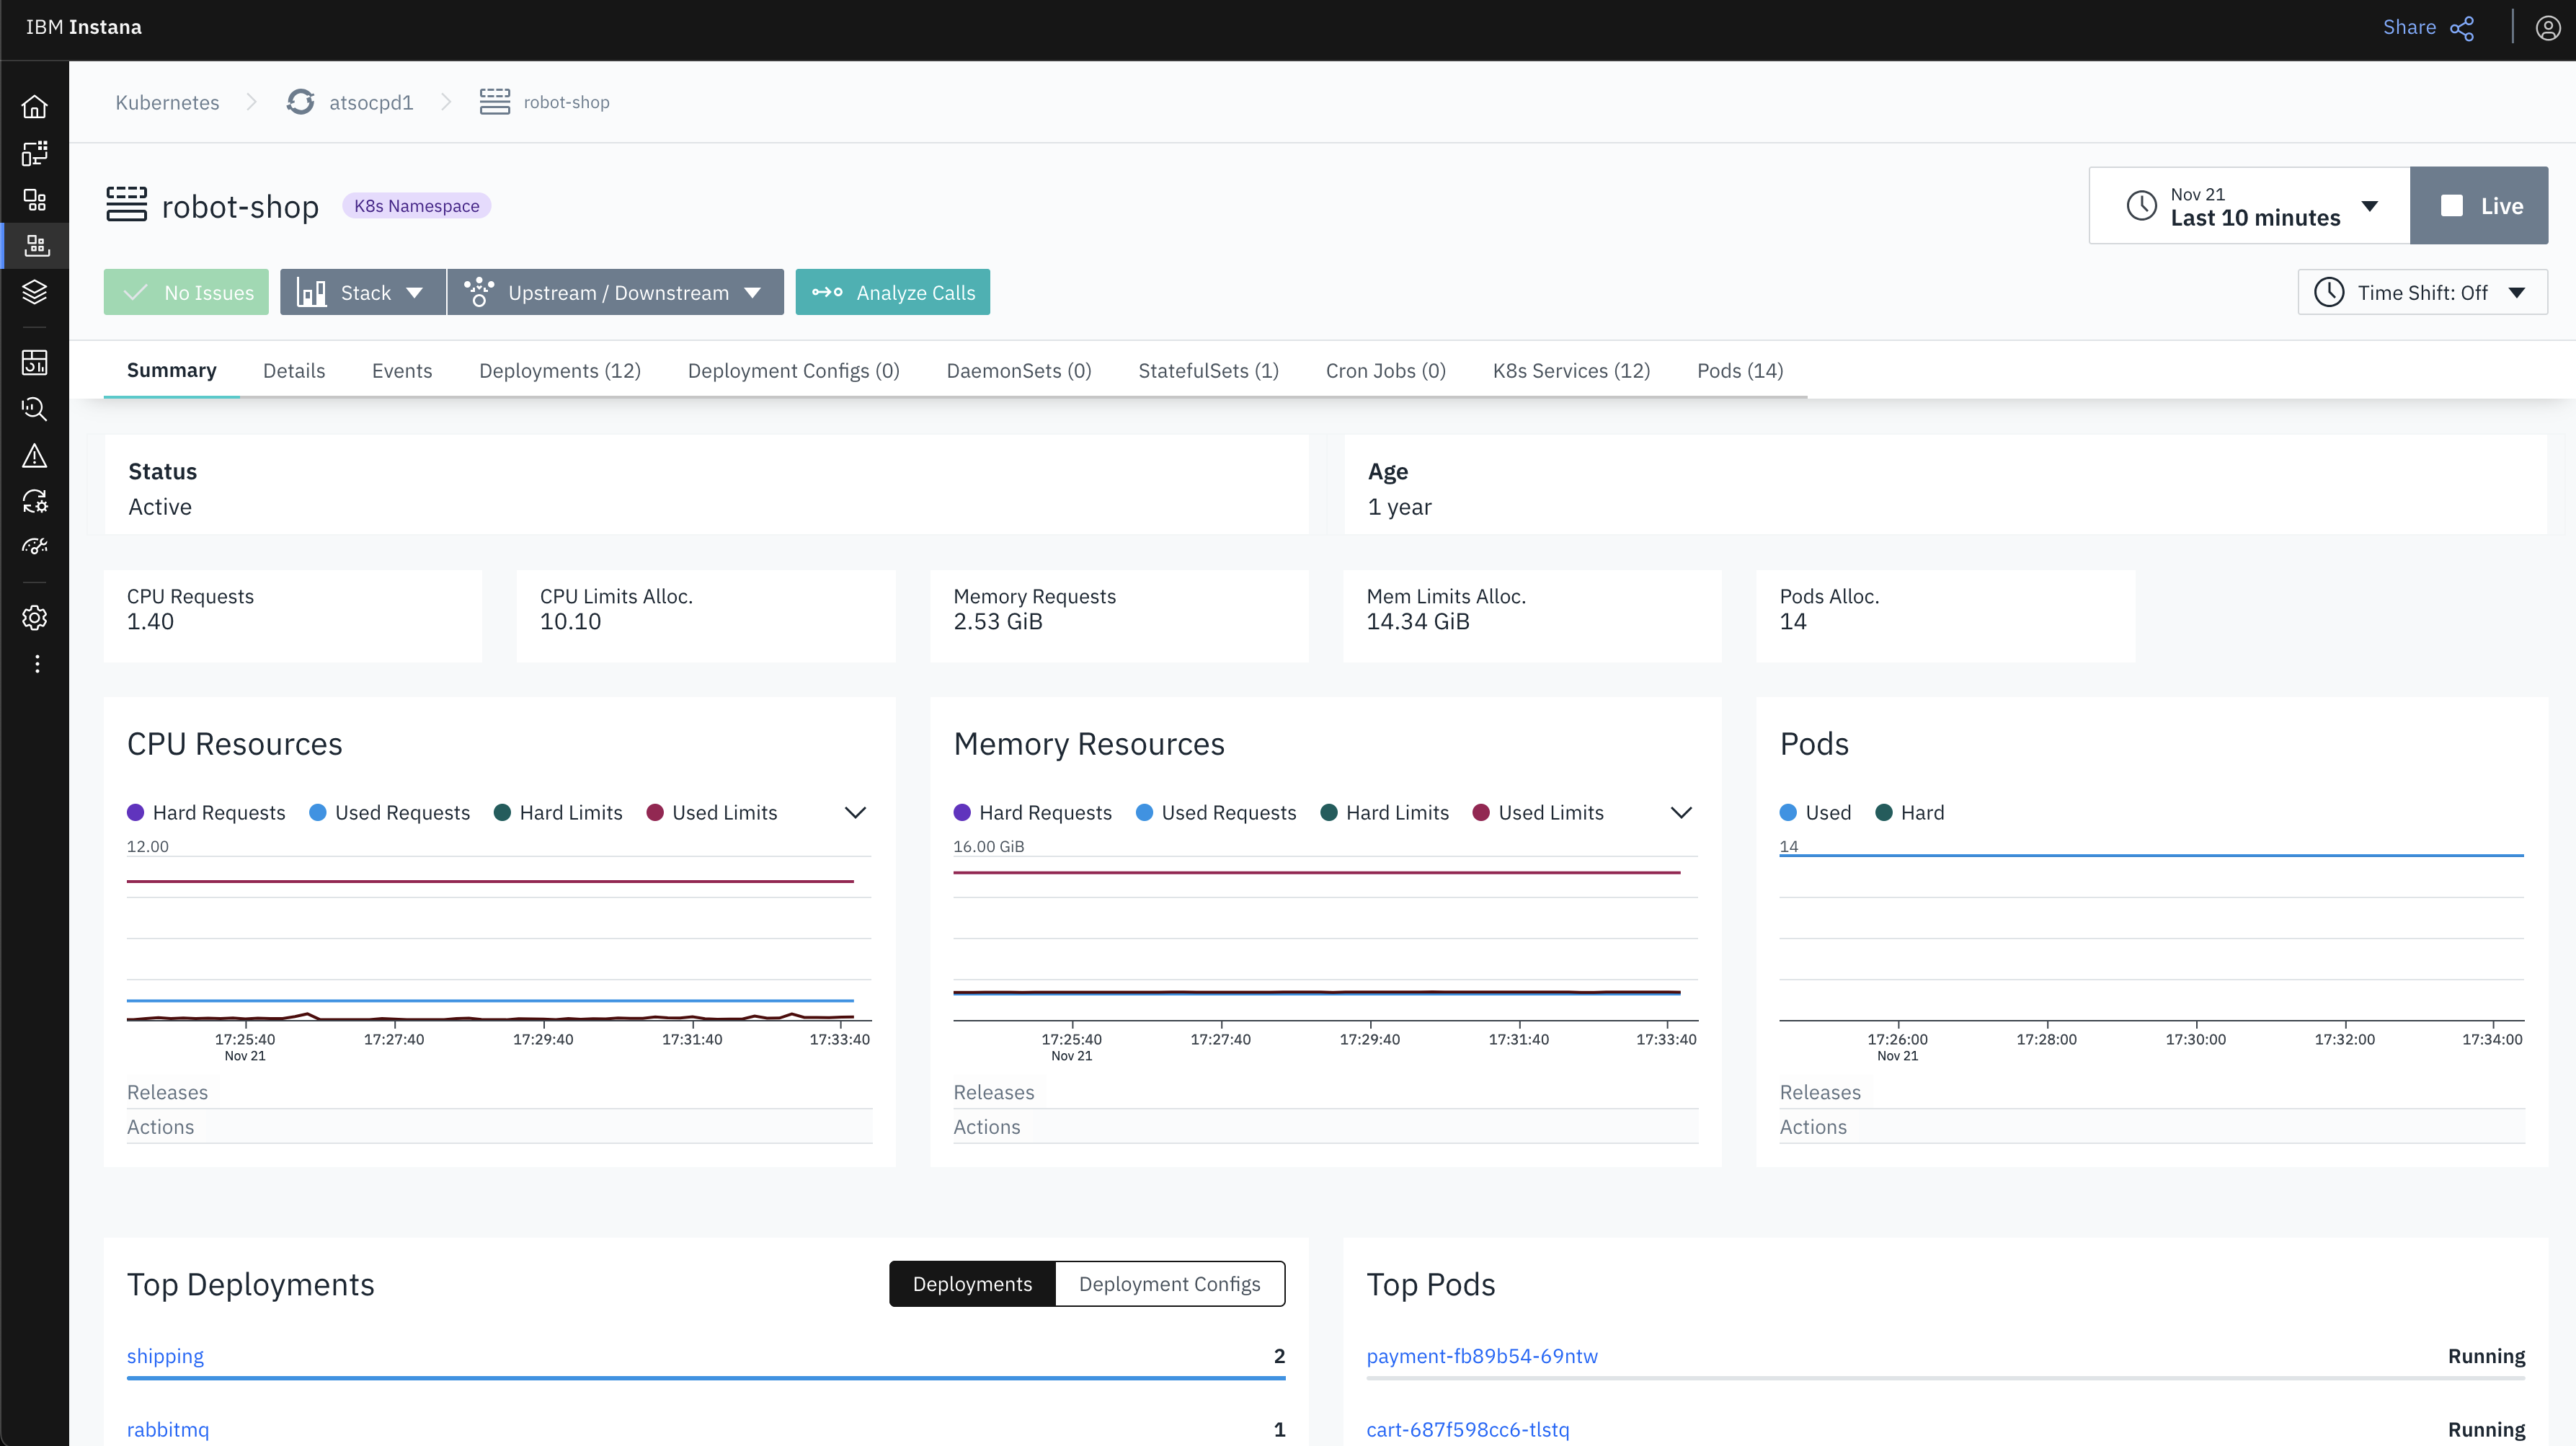Open the More options vertical dots
Screen dimensions: 2576x1446
click(37, 664)
